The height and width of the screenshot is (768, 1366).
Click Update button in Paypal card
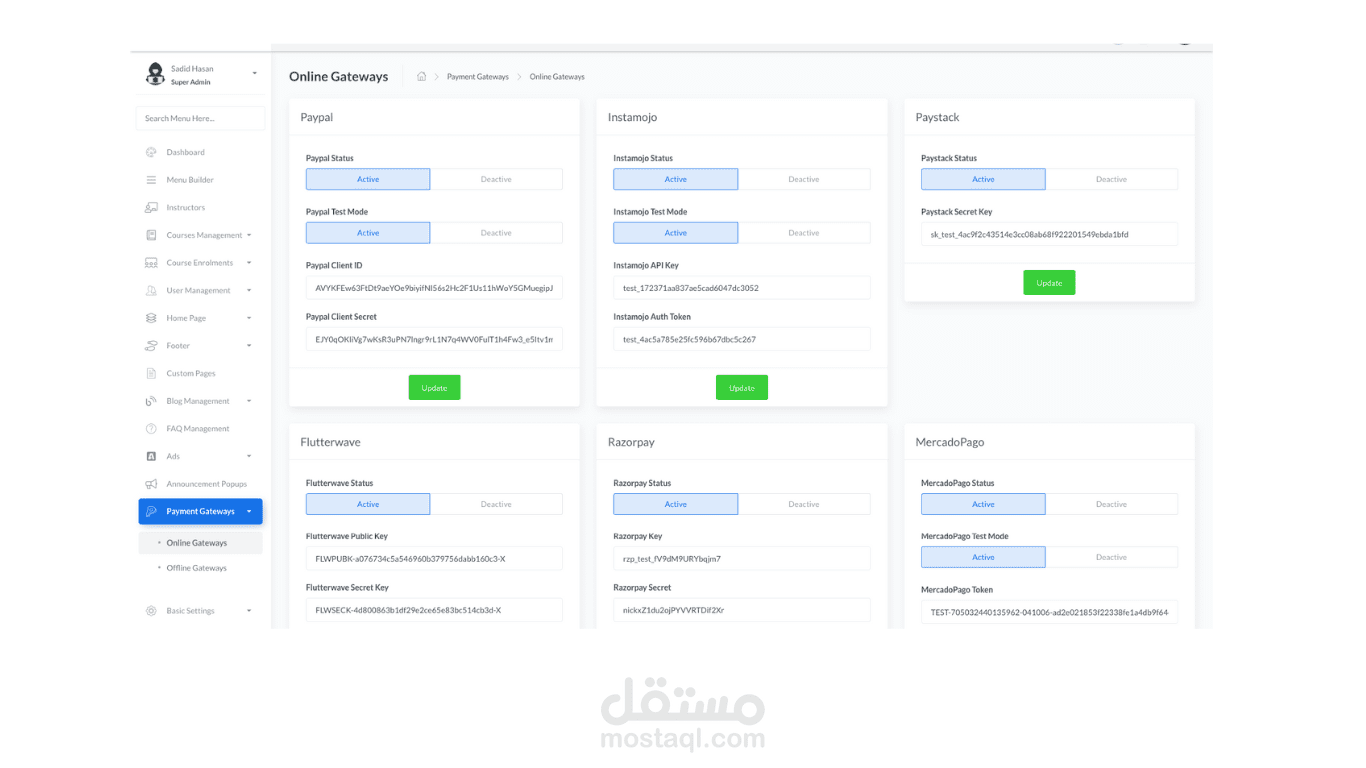434,388
